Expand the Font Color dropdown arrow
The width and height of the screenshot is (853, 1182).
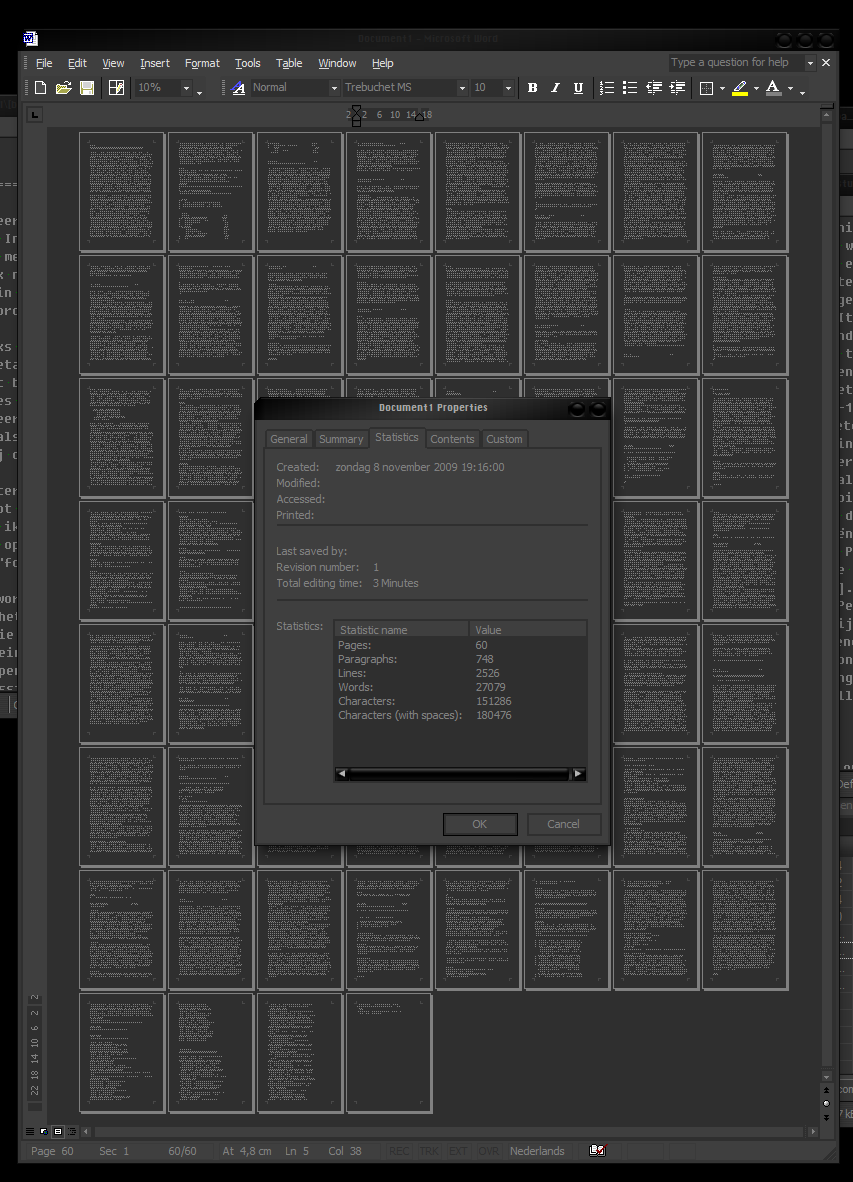point(790,88)
